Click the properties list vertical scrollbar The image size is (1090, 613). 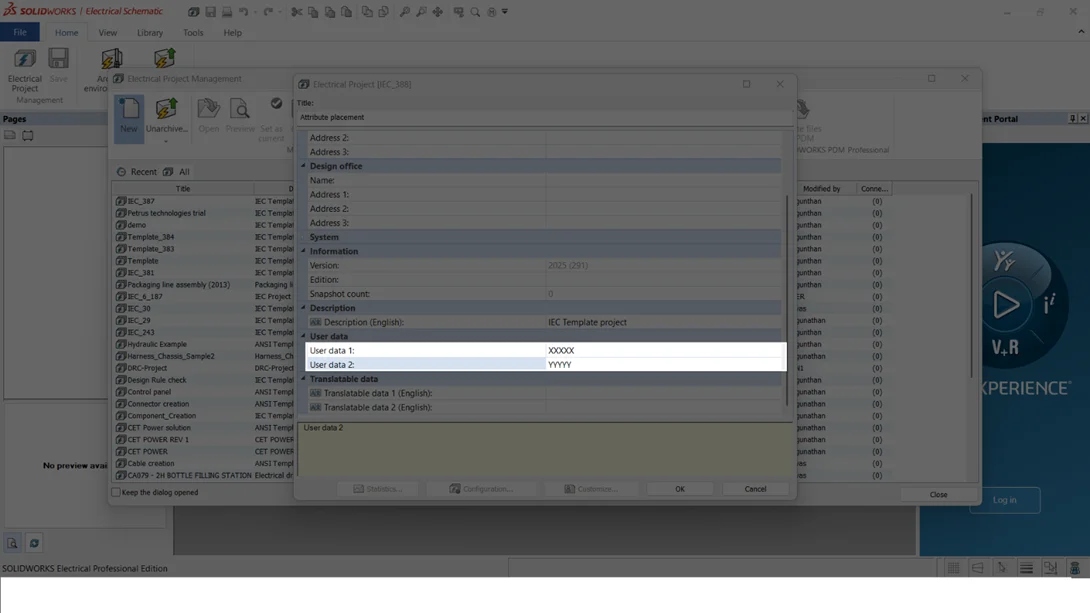pyautogui.click(x=787, y=299)
